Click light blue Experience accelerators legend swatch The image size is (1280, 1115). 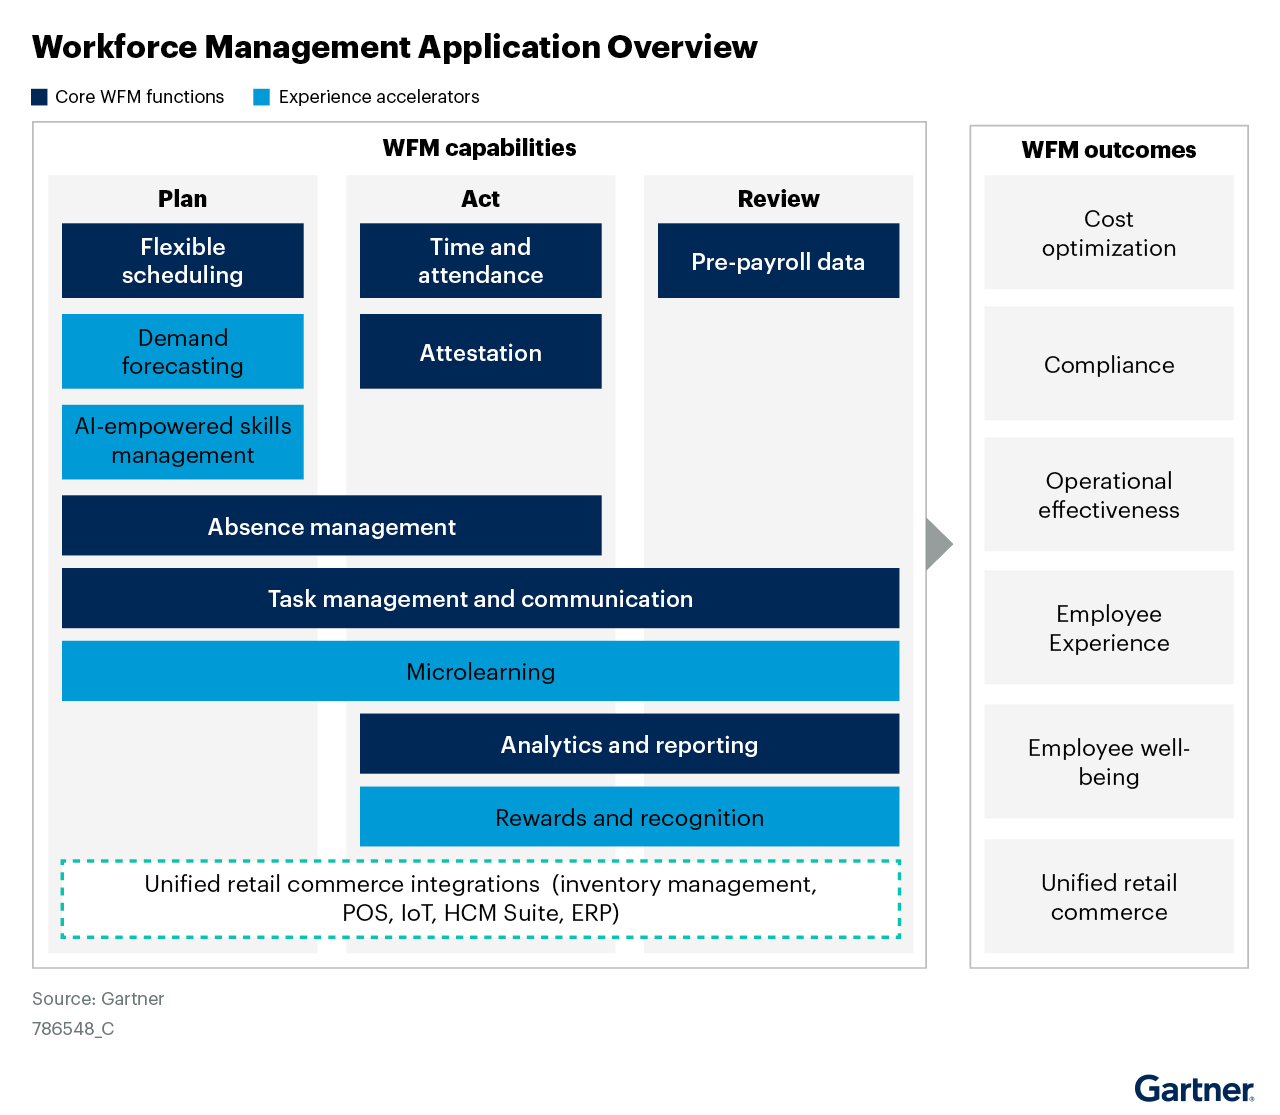point(262,97)
